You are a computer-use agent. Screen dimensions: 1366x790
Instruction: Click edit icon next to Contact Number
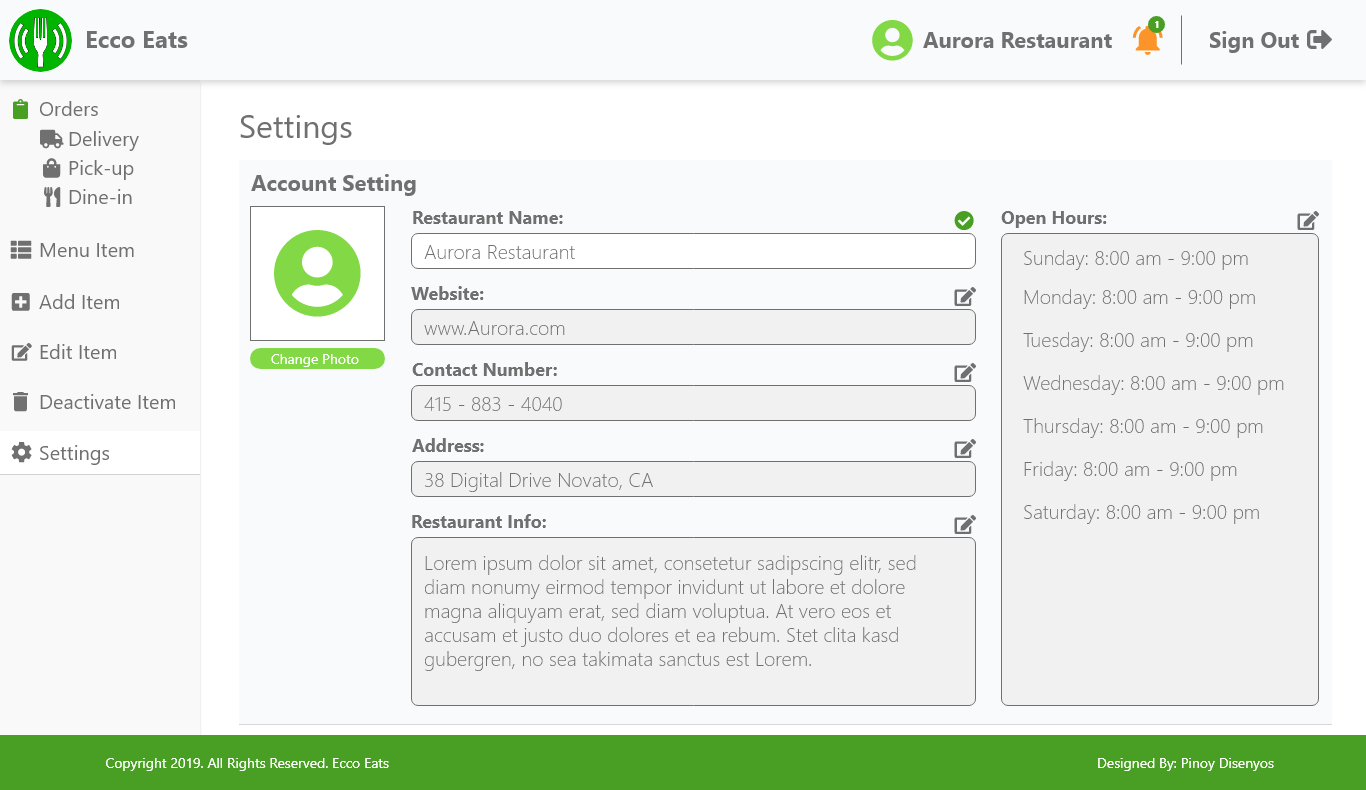[964, 373]
